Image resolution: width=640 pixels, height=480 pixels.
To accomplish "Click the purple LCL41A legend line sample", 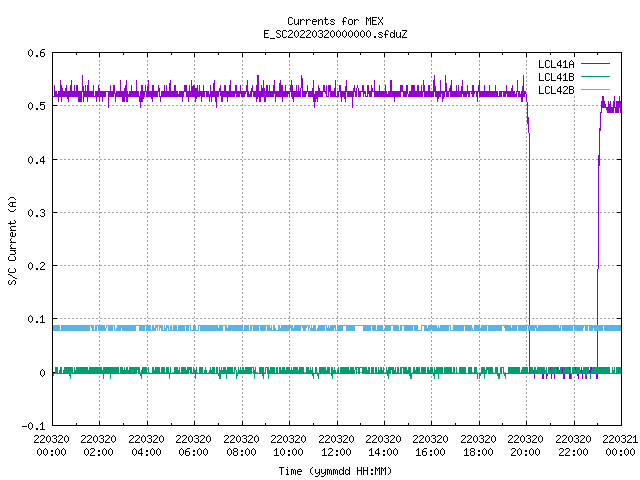I will pos(595,64).
